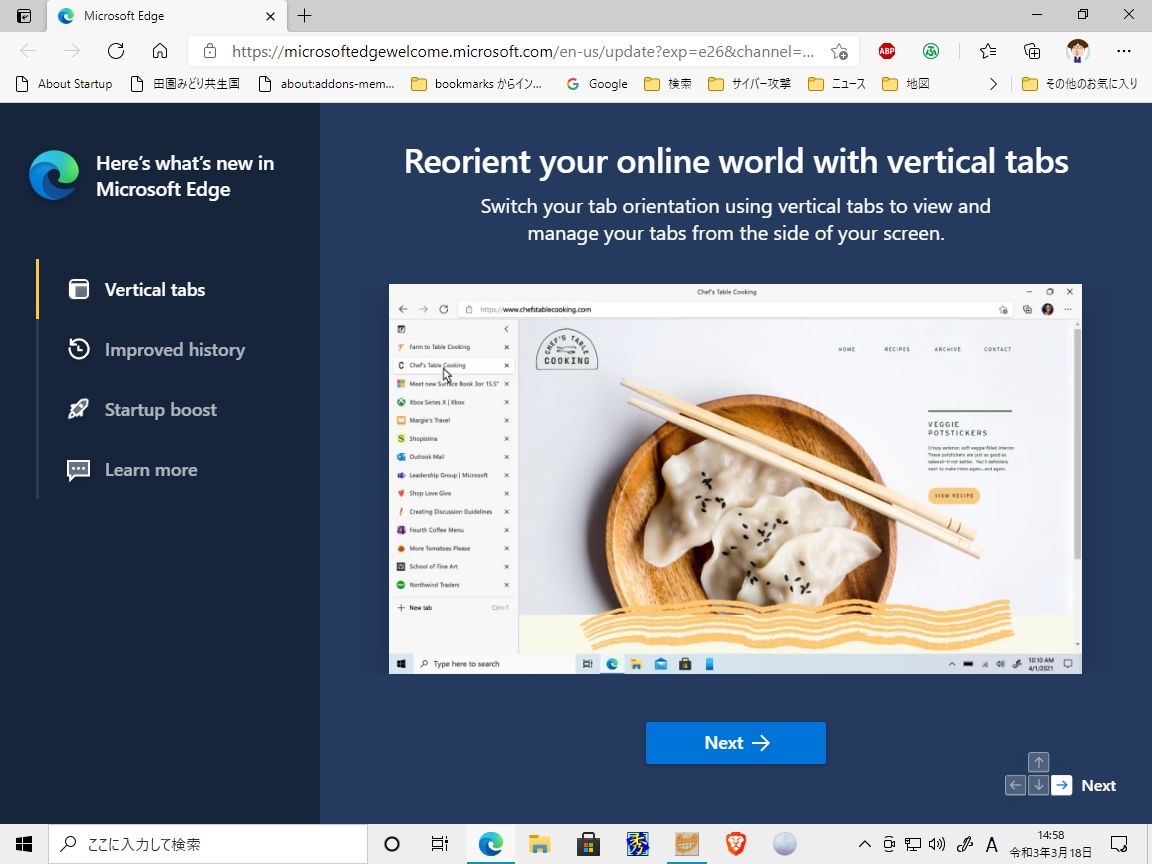This screenshot has height=864, width=1152.
Task: Click the down arrow key hint
Action: coord(1038,785)
